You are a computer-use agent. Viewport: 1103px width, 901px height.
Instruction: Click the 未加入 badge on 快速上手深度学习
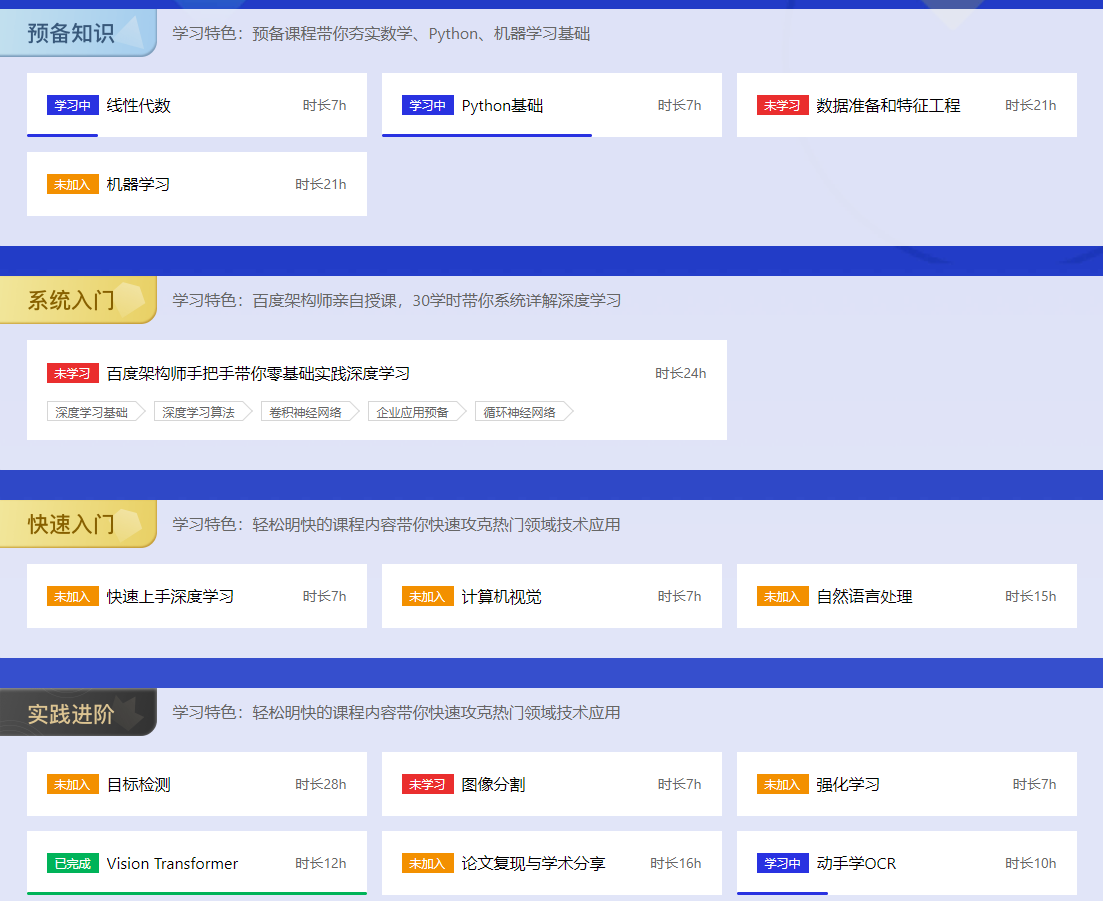coord(72,596)
